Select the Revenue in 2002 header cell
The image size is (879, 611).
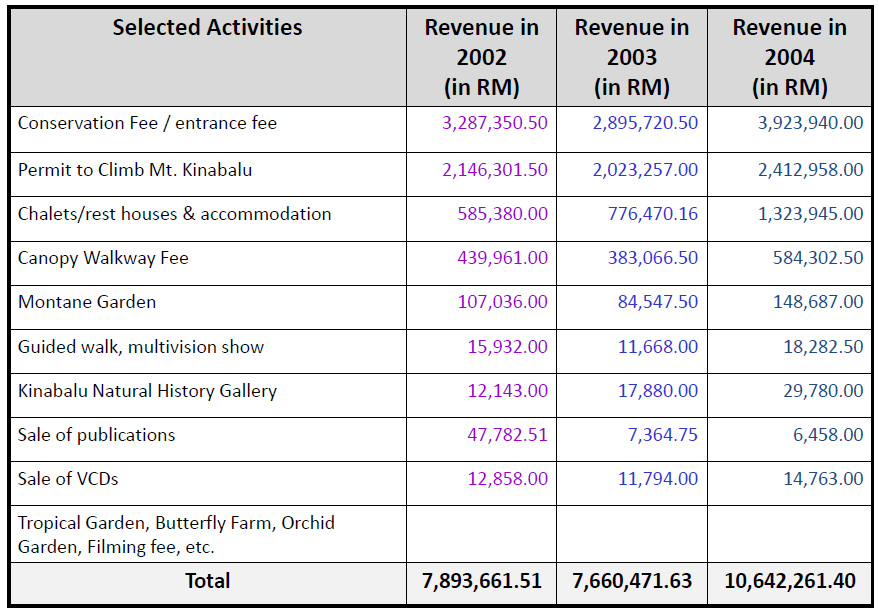(x=481, y=58)
